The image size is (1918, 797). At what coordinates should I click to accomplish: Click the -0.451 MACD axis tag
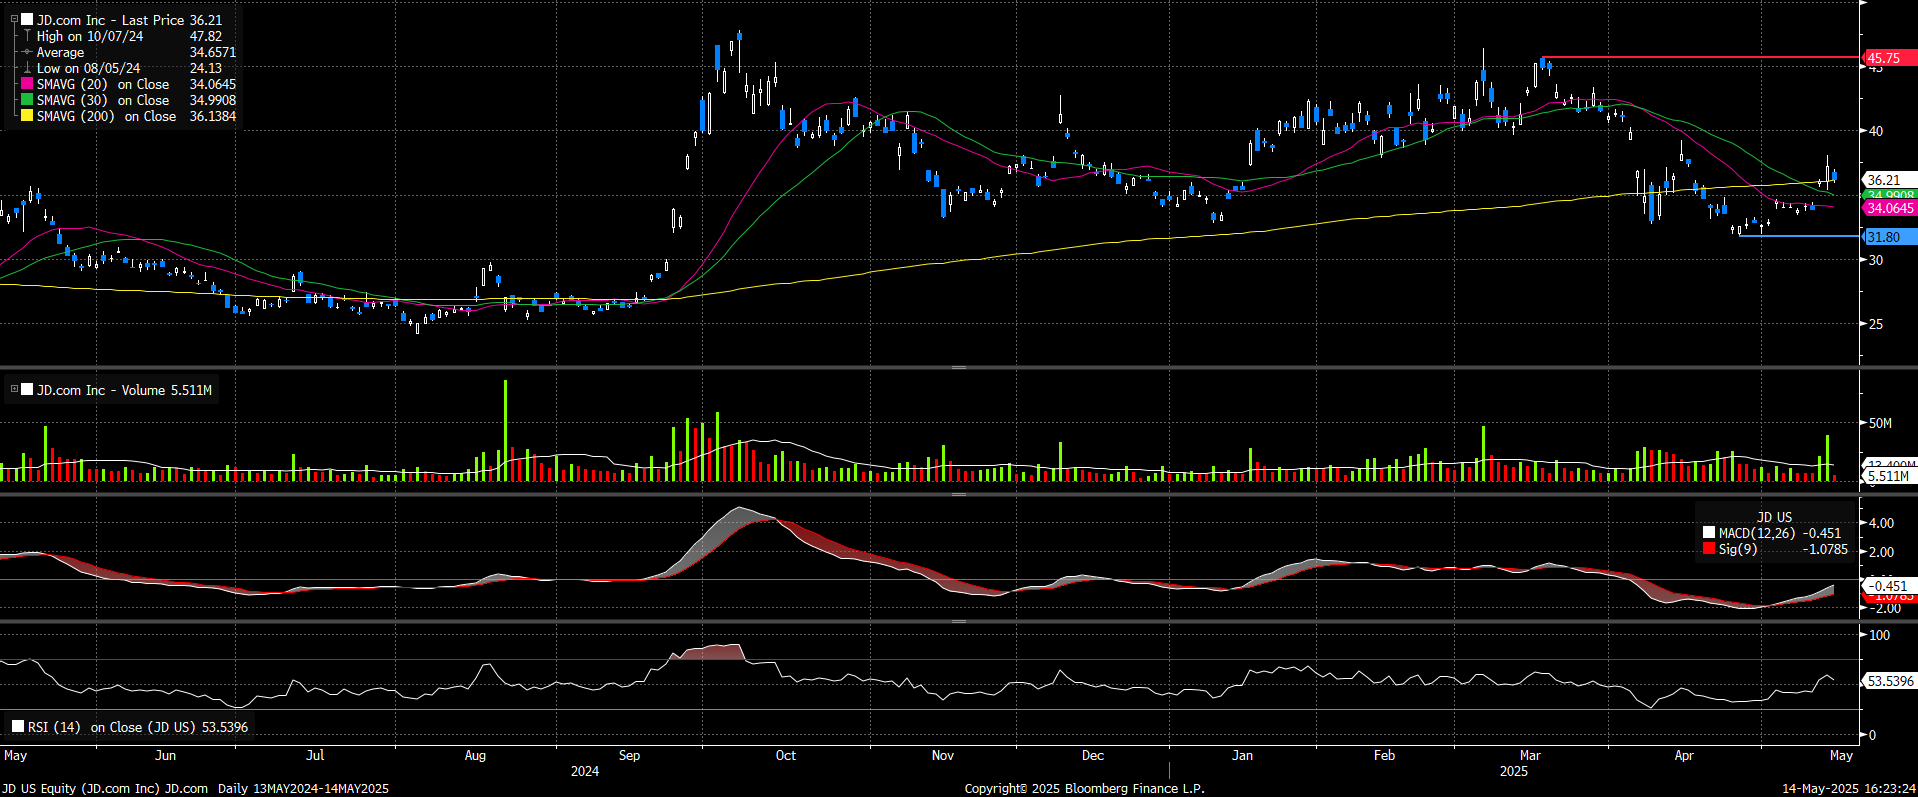pos(1889,586)
